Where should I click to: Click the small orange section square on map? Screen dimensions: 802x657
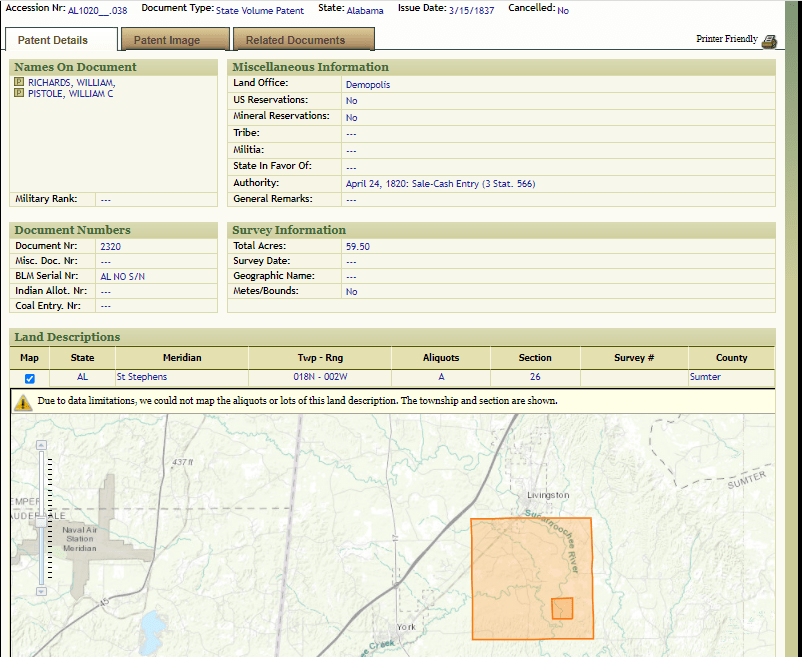click(562, 608)
